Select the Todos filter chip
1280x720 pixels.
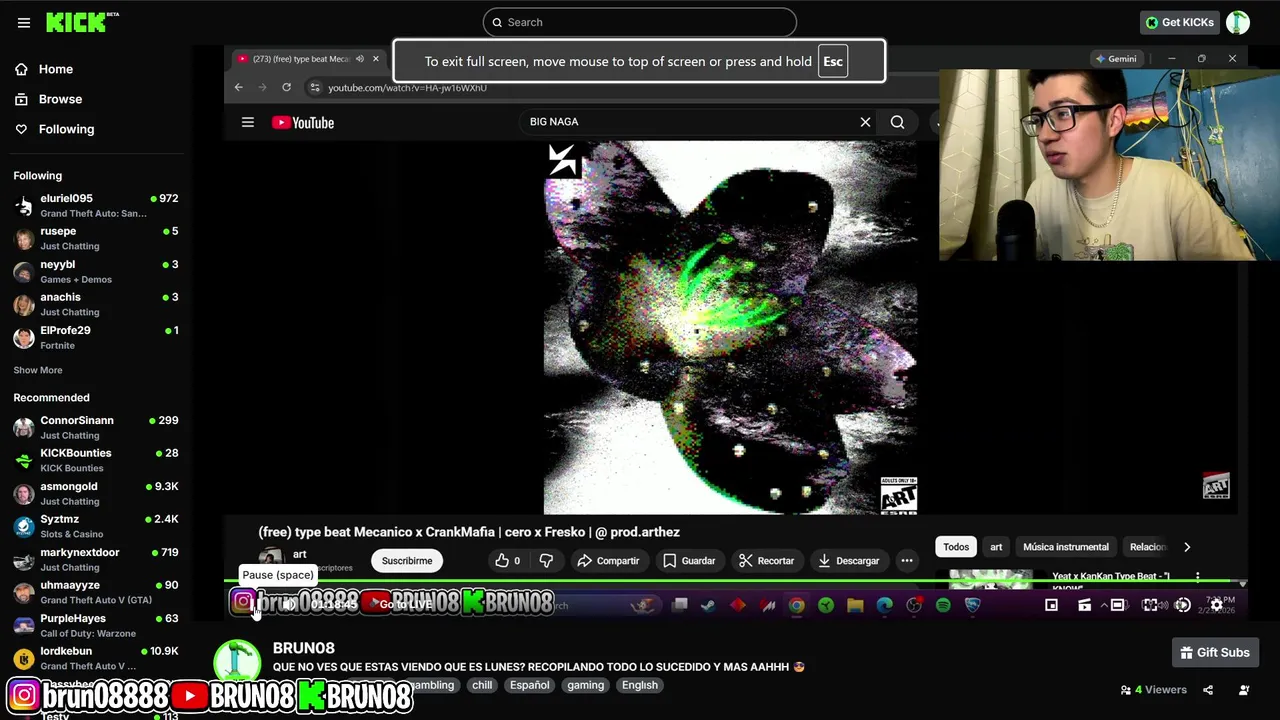tap(956, 547)
